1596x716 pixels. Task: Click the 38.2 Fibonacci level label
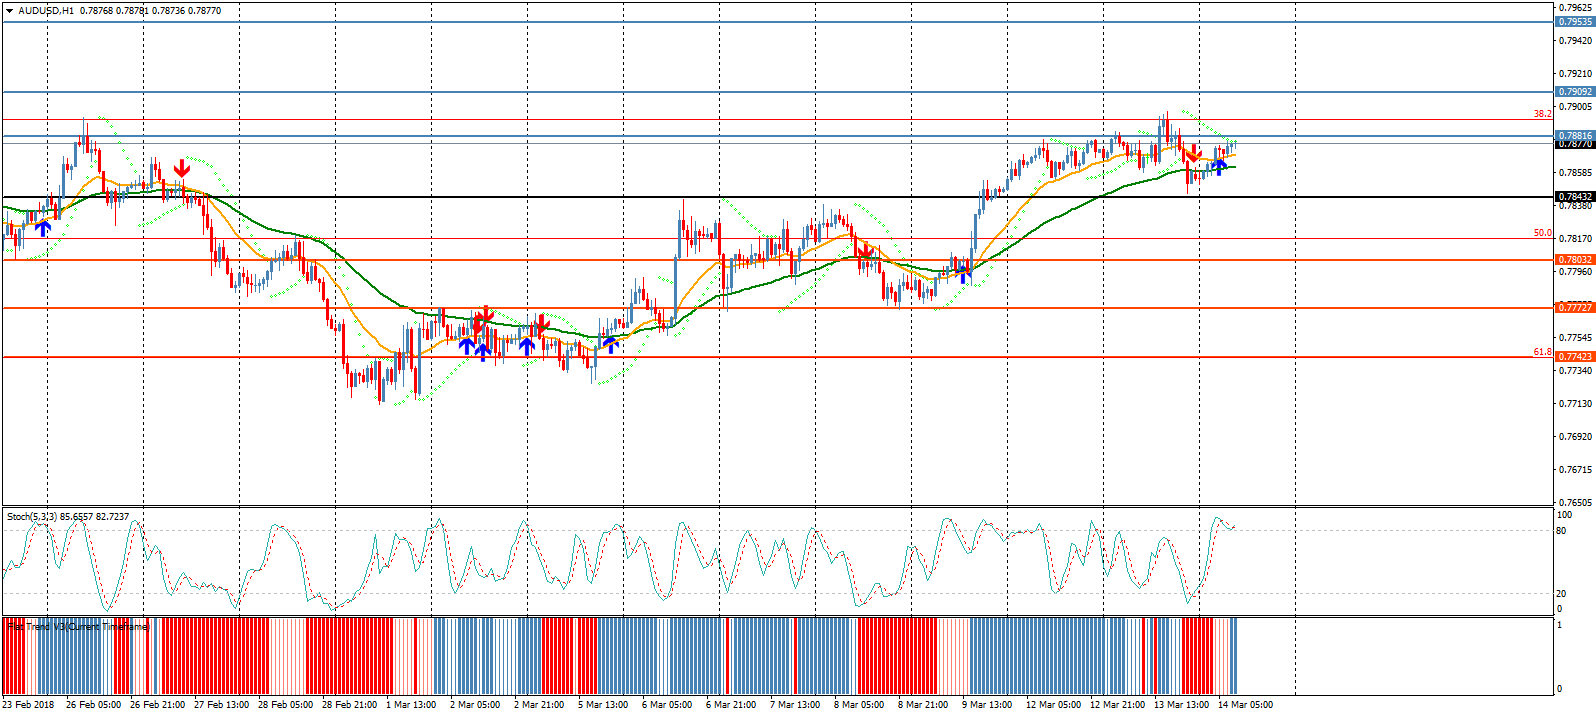pos(1542,114)
